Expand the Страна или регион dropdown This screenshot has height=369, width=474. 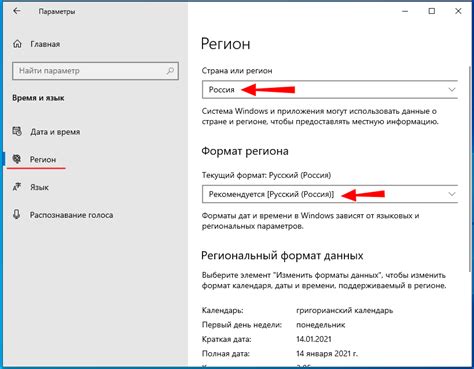coord(452,89)
